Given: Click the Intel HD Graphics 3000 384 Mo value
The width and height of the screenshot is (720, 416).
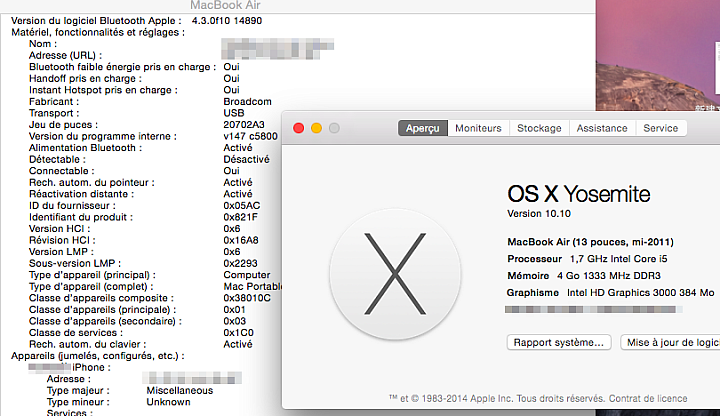Looking at the screenshot, I should click(641, 293).
